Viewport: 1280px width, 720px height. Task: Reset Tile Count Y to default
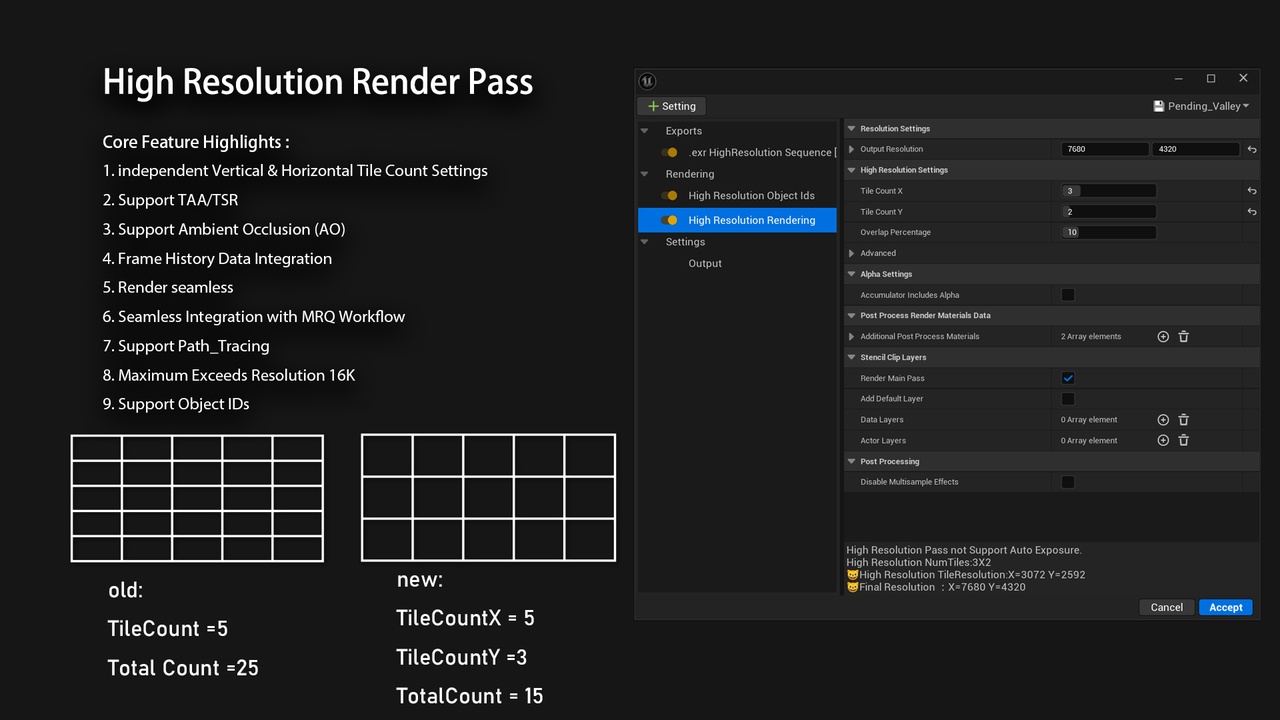click(1252, 212)
